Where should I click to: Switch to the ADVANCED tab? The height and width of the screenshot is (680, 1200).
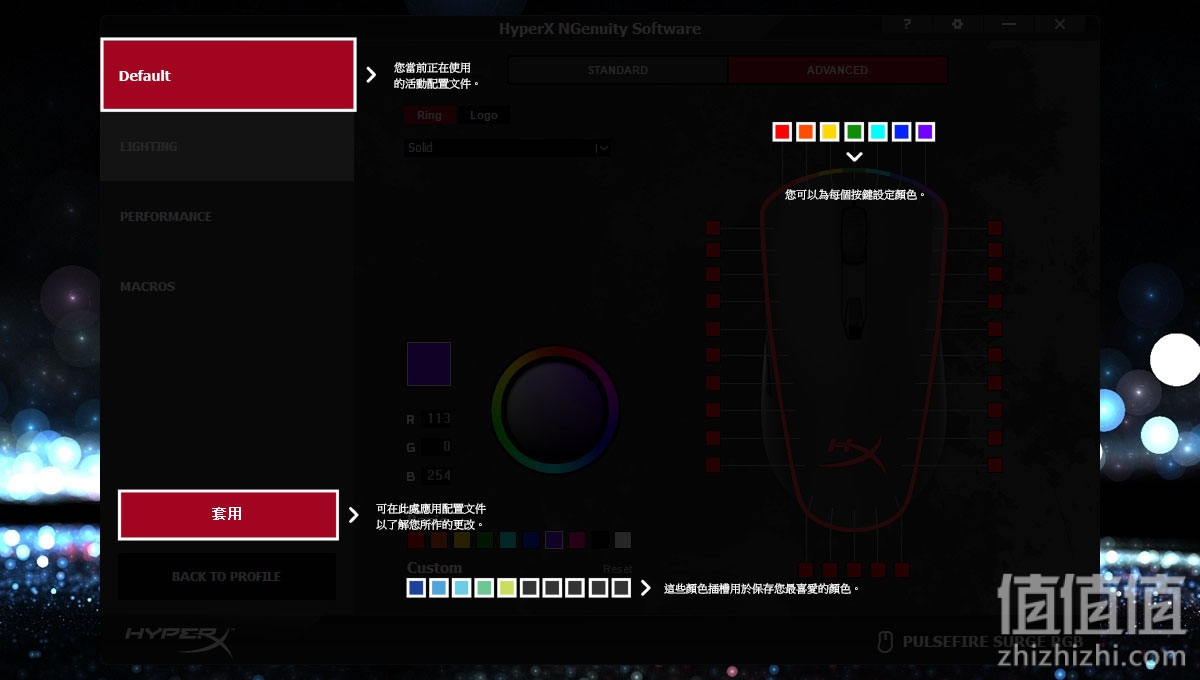[x=837, y=70]
